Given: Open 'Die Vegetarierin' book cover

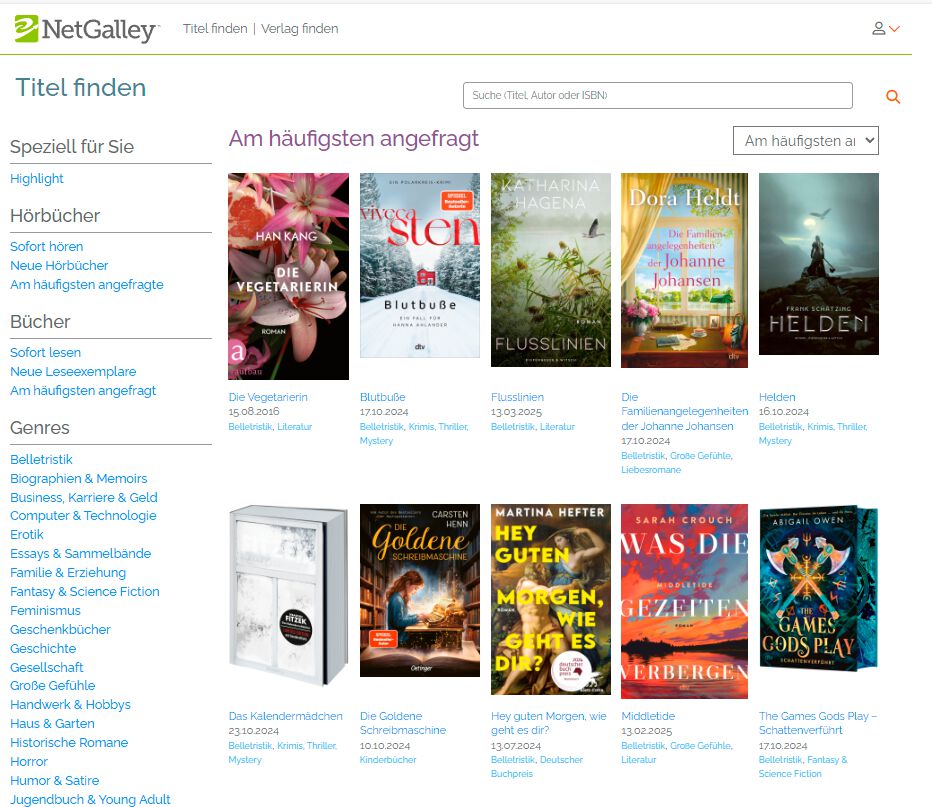Looking at the screenshot, I should tap(288, 276).
